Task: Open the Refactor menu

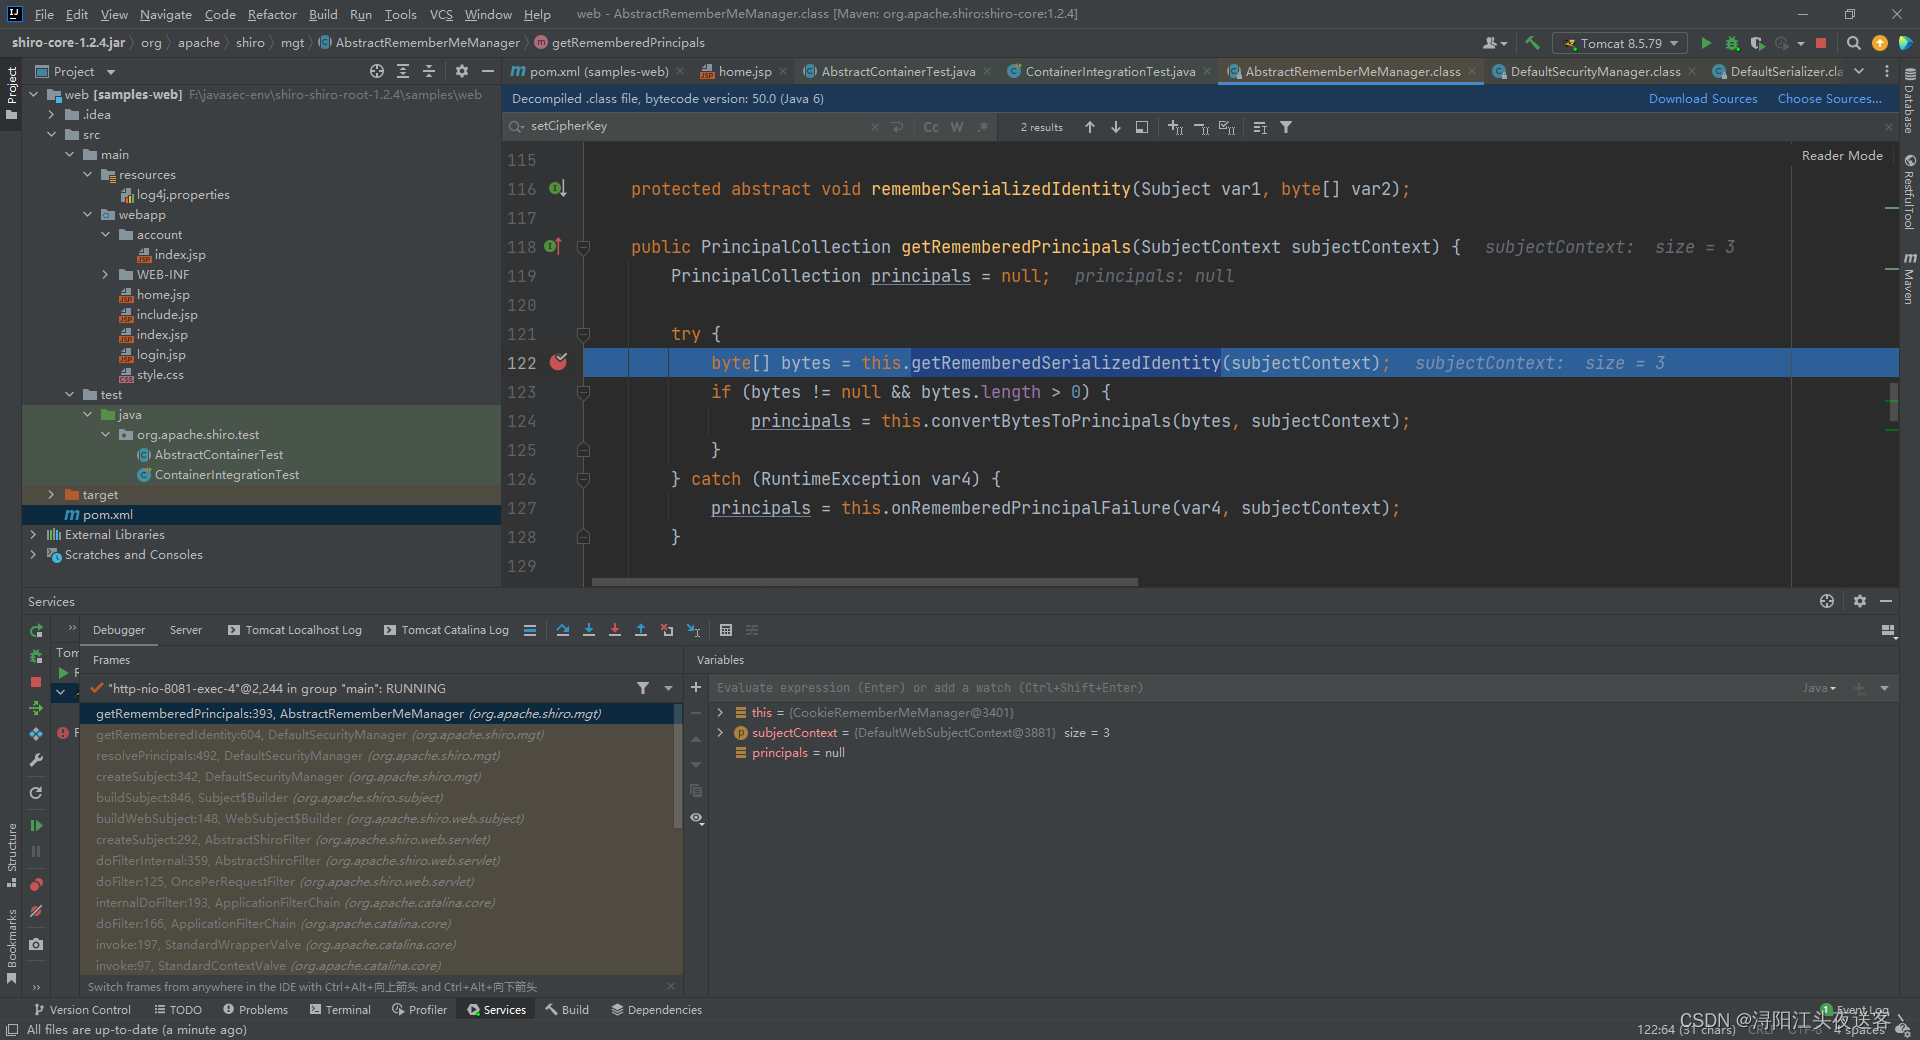Action: 272,14
